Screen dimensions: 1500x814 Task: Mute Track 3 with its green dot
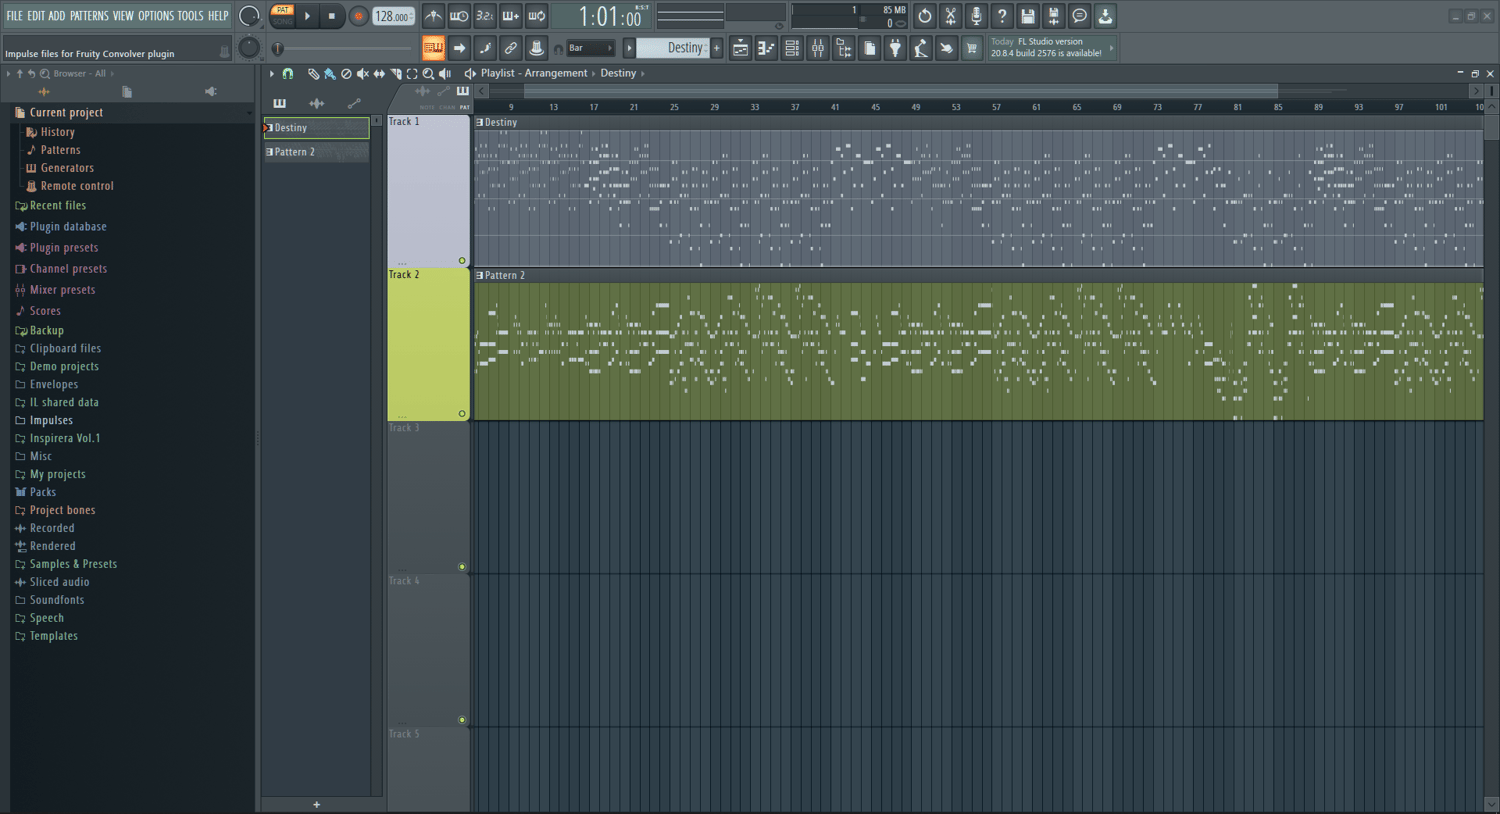pos(462,567)
